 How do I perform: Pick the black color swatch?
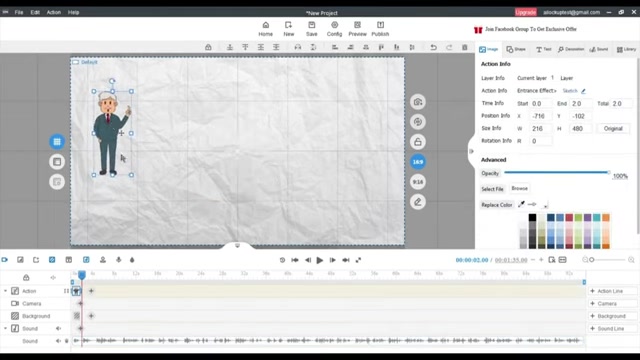[x=532, y=218]
